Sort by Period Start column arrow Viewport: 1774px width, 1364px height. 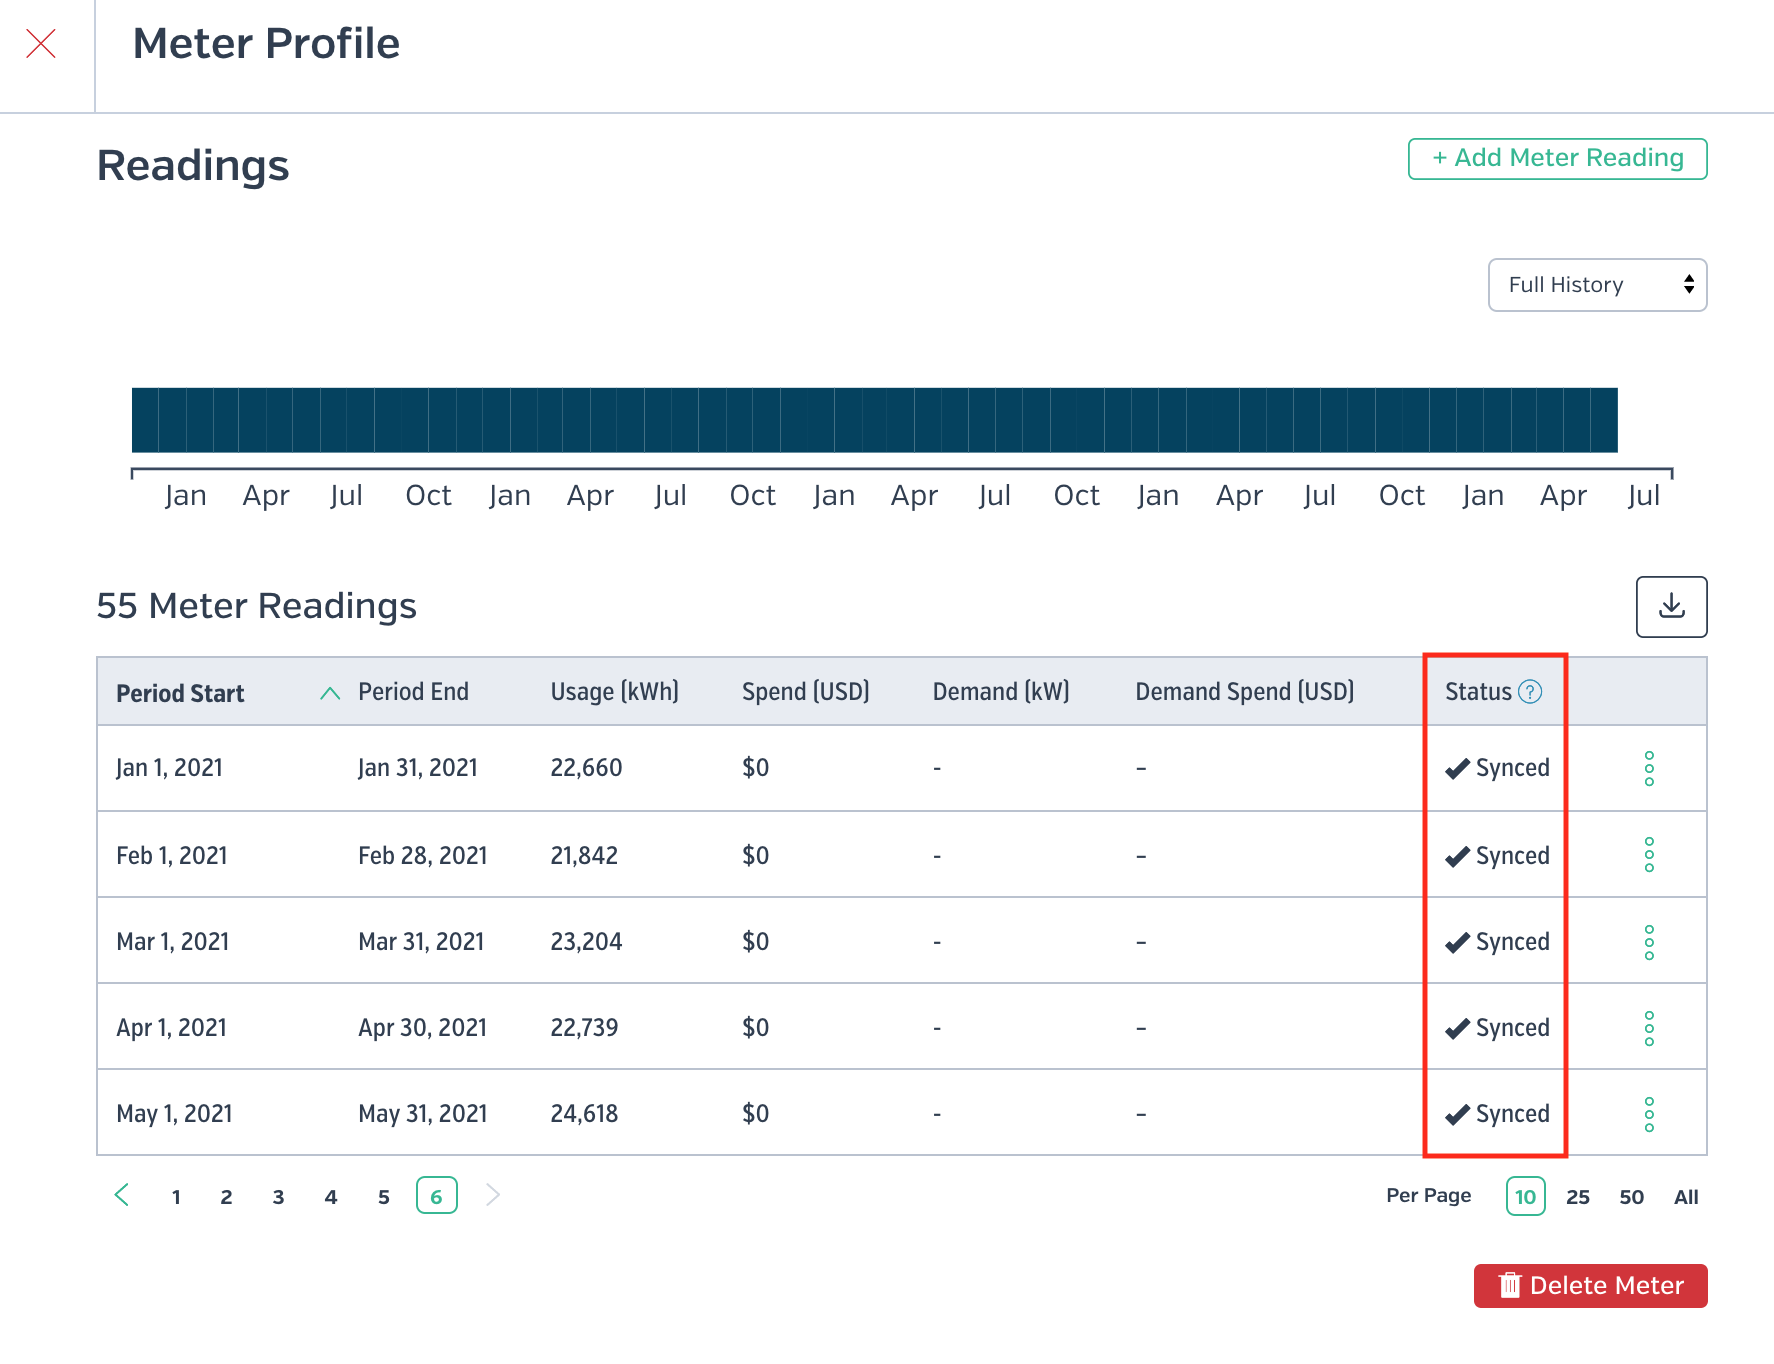tap(330, 693)
